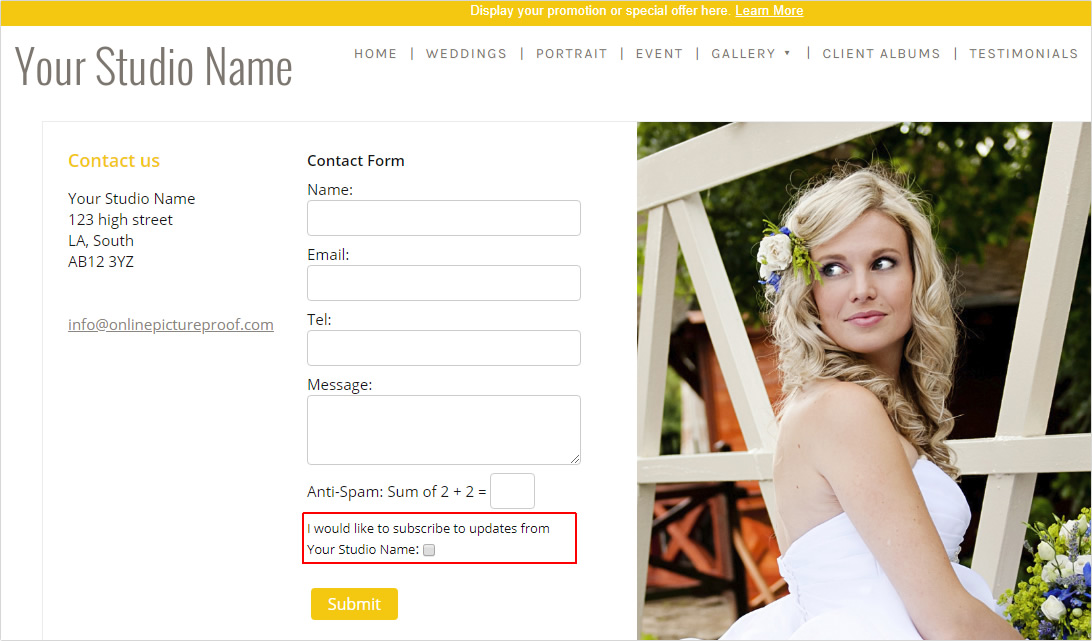Open the TESTIMONIALS menu item
This screenshot has height=641, width=1092.
click(x=1023, y=54)
